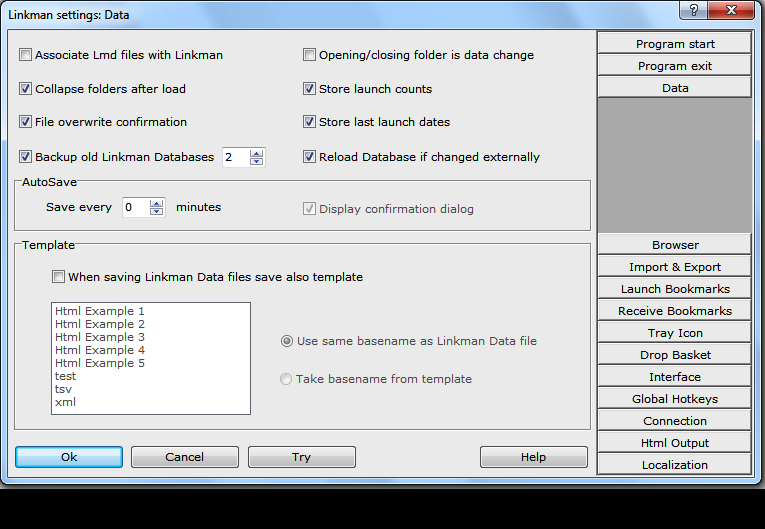Screen dimensions: 765x529
Task: Select Use same basename as Linkman Data file
Action: click(287, 341)
